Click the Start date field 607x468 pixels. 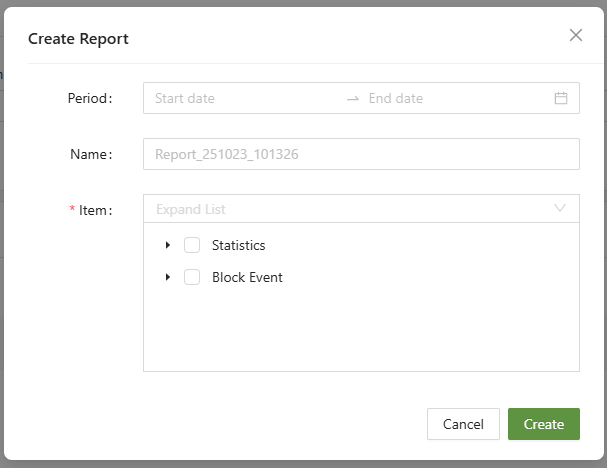point(240,98)
